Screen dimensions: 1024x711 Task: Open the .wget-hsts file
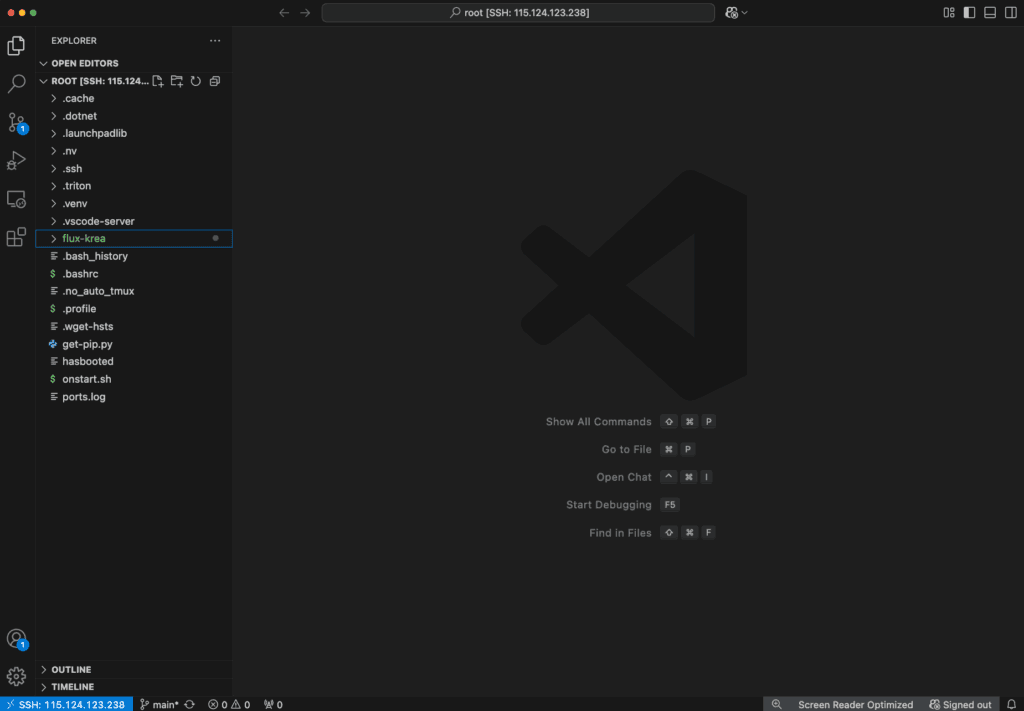click(134, 326)
